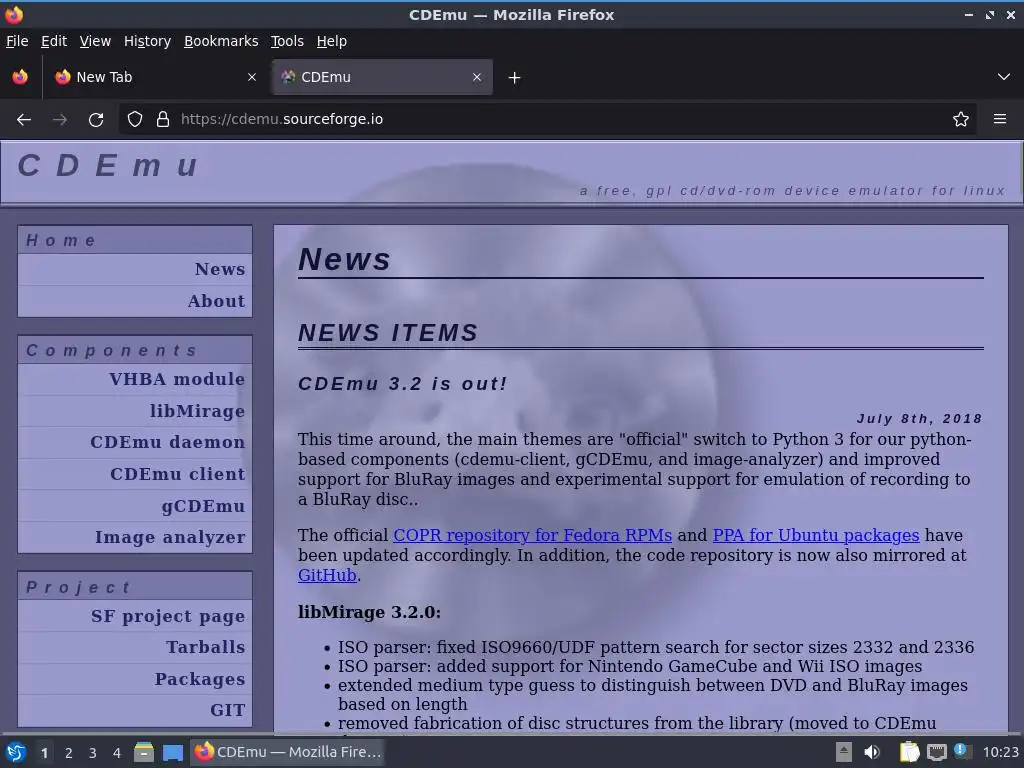The height and width of the screenshot is (768, 1024).
Task: Open the GitHub mirror link
Action: point(327,575)
